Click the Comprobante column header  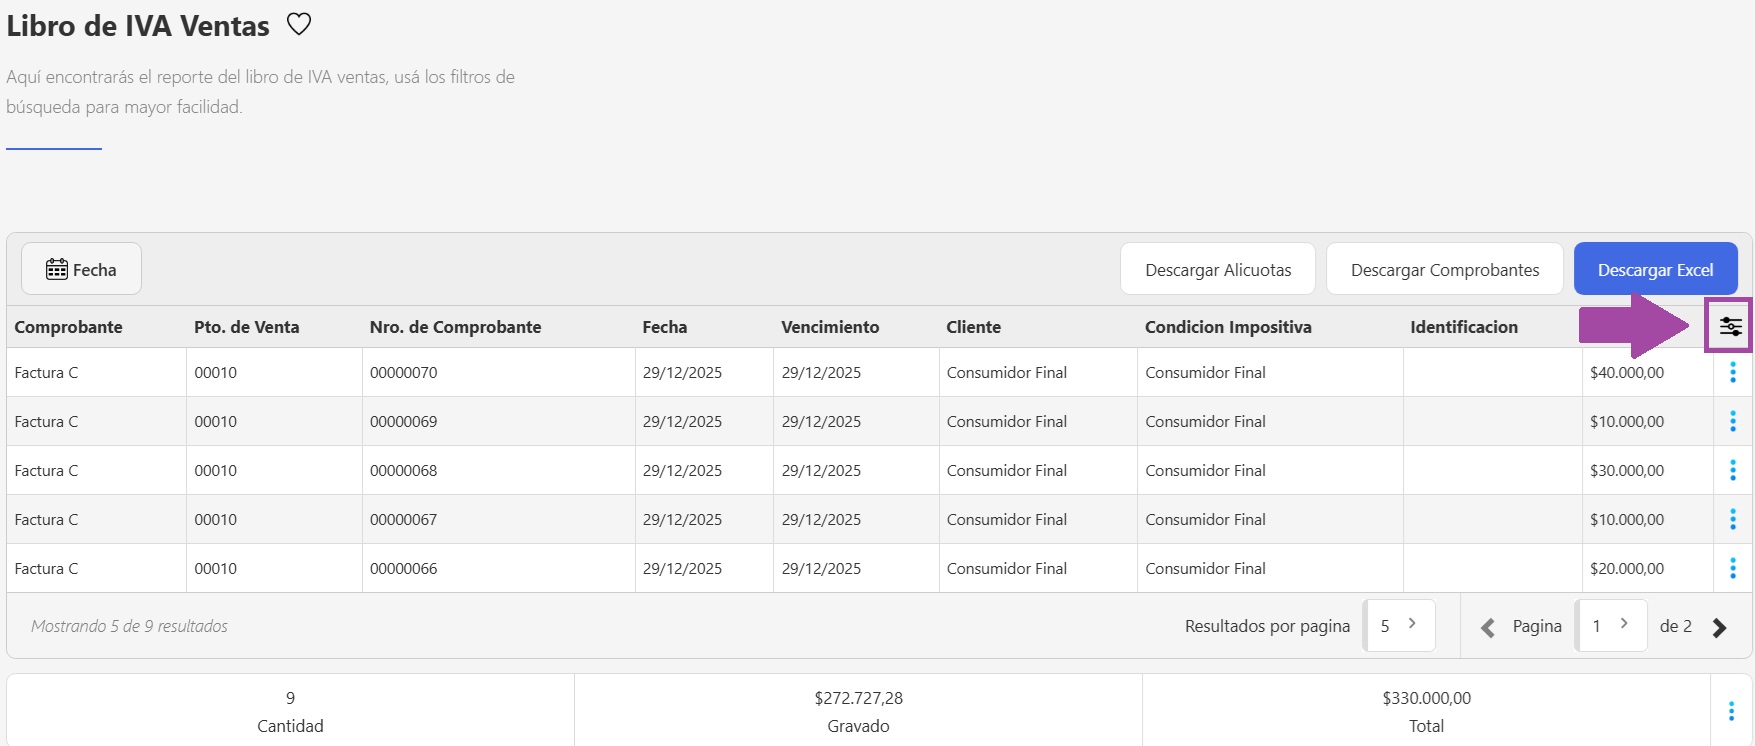(68, 327)
